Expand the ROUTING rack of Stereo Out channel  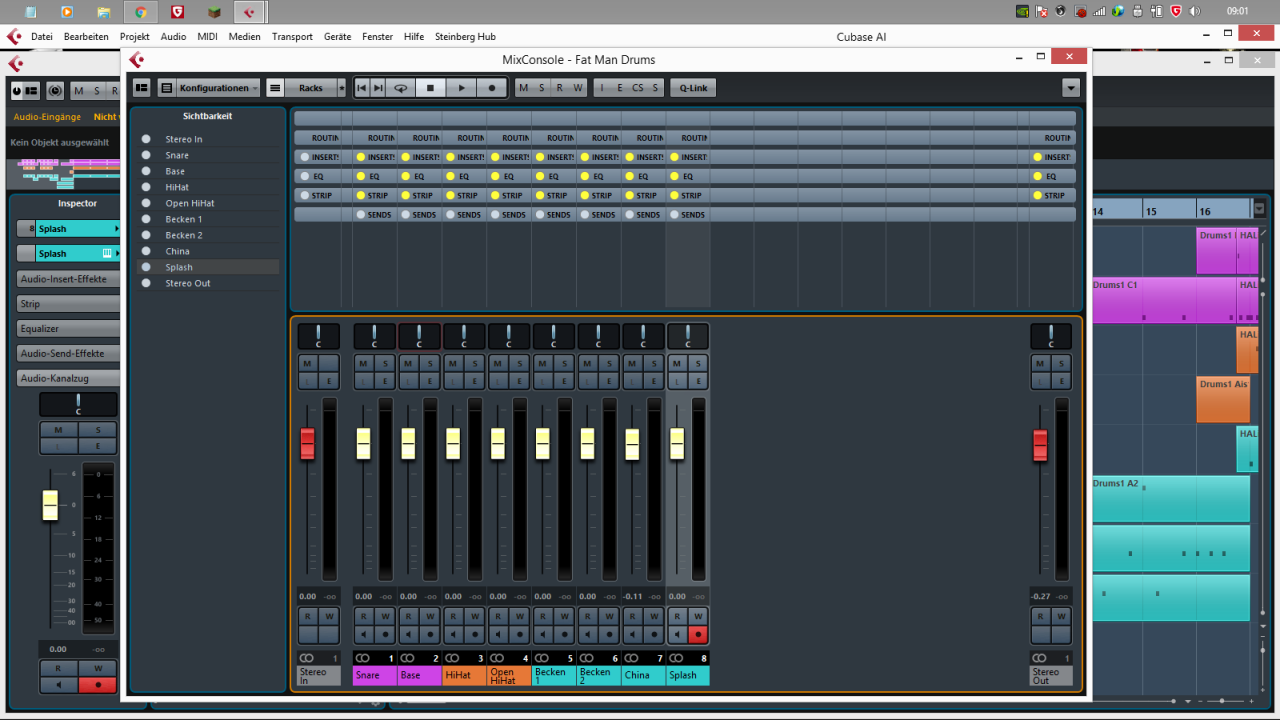coord(1052,138)
